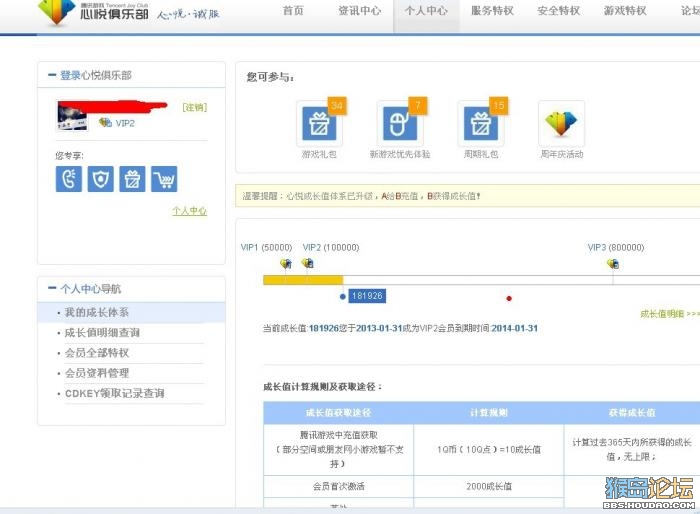This screenshot has width=700, height=514.
Task: Click the VIP2 milestone marker icon
Action: [308, 263]
